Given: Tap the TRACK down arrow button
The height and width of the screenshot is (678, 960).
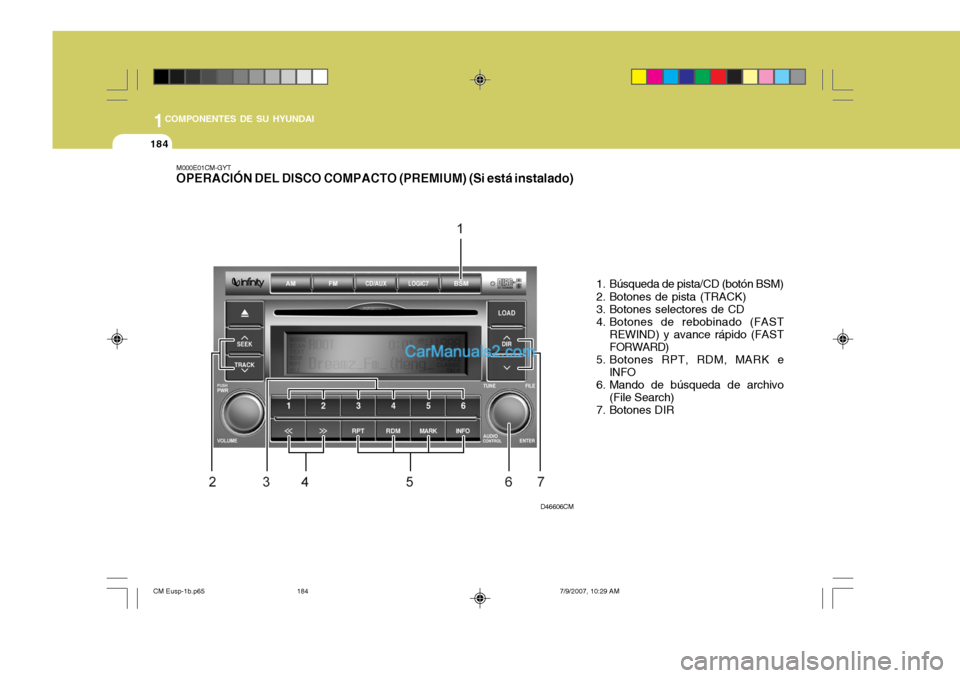Looking at the screenshot, I should 244,367.
